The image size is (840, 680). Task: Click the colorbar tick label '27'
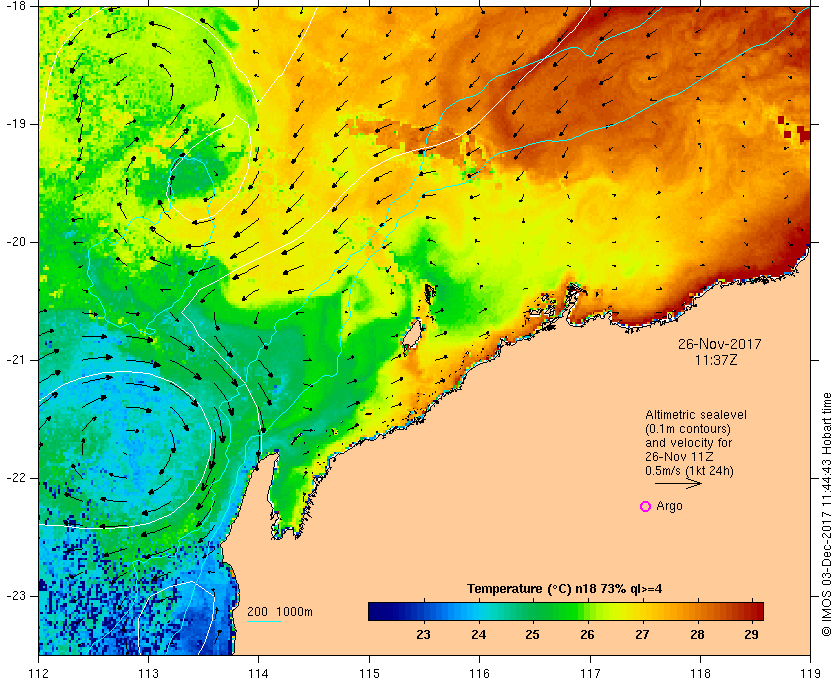point(642,635)
